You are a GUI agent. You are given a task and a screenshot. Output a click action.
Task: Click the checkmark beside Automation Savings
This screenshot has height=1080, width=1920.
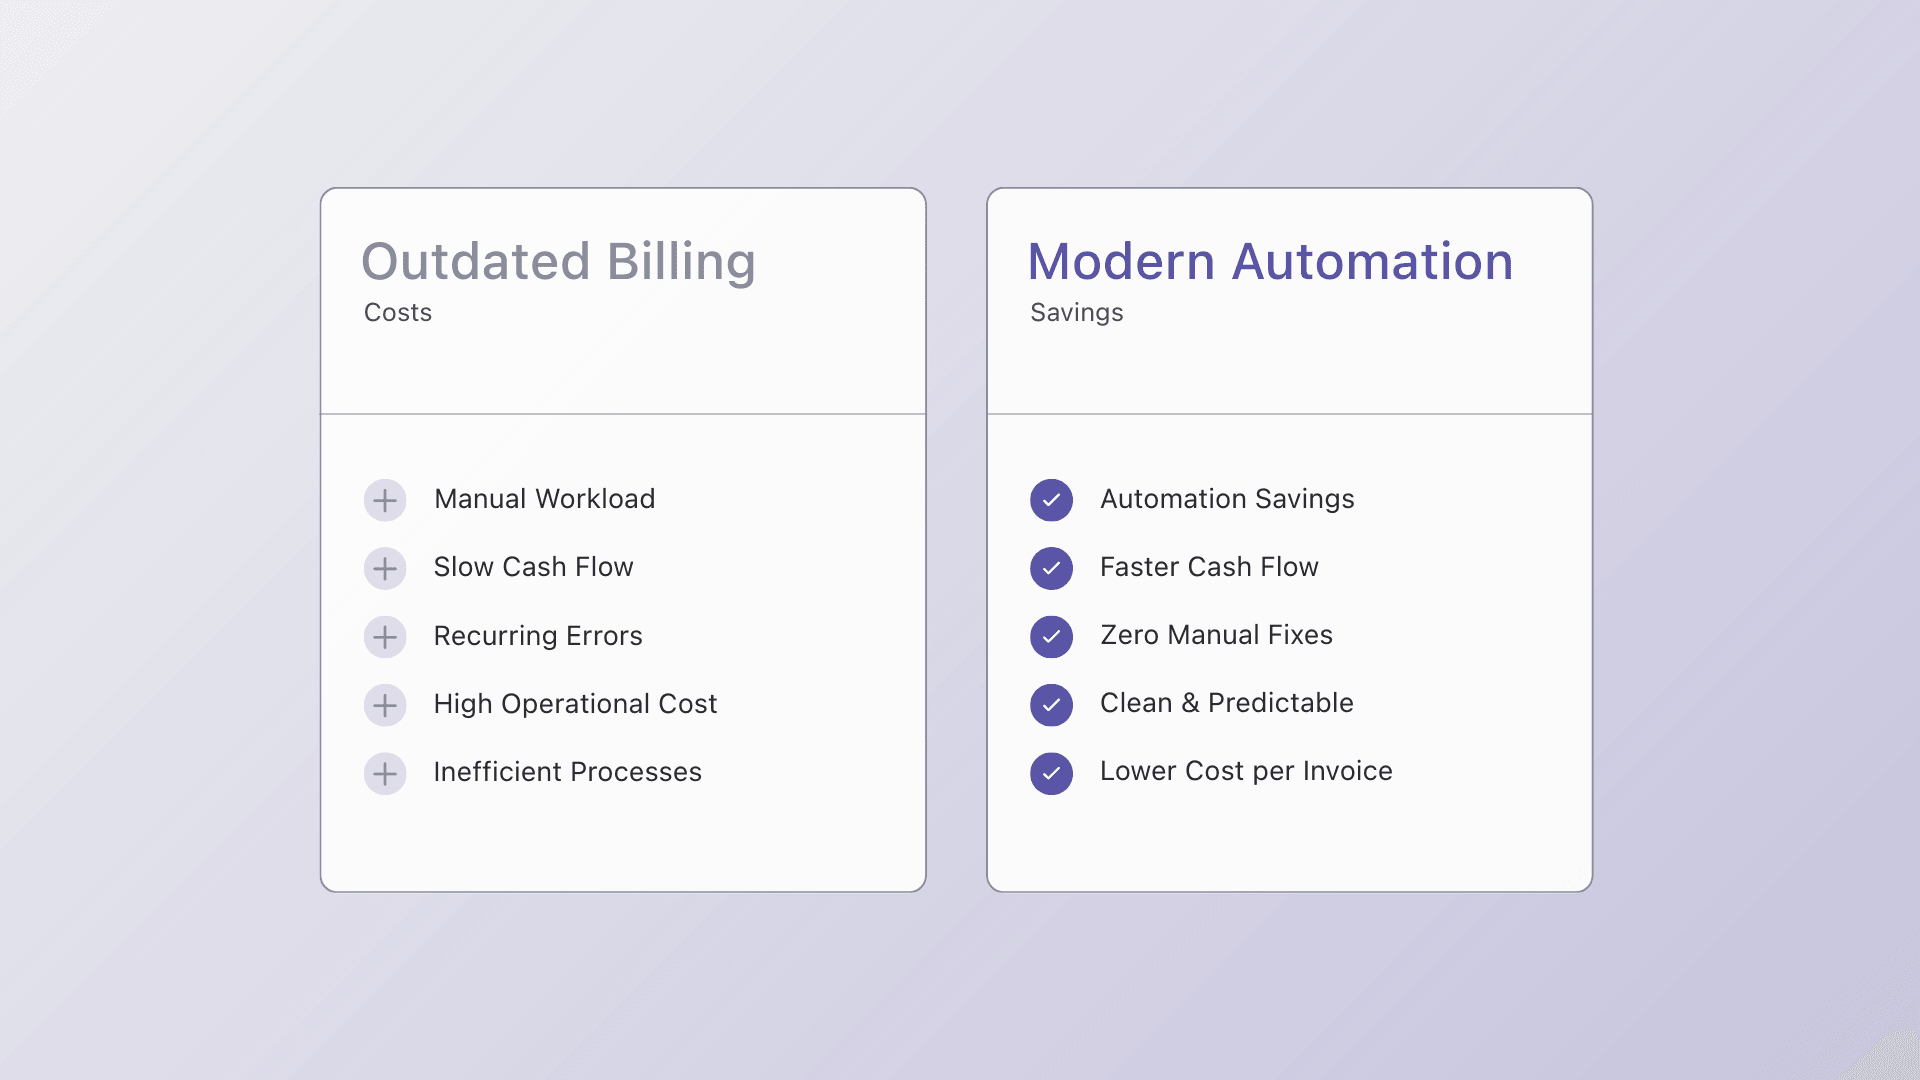click(1051, 500)
